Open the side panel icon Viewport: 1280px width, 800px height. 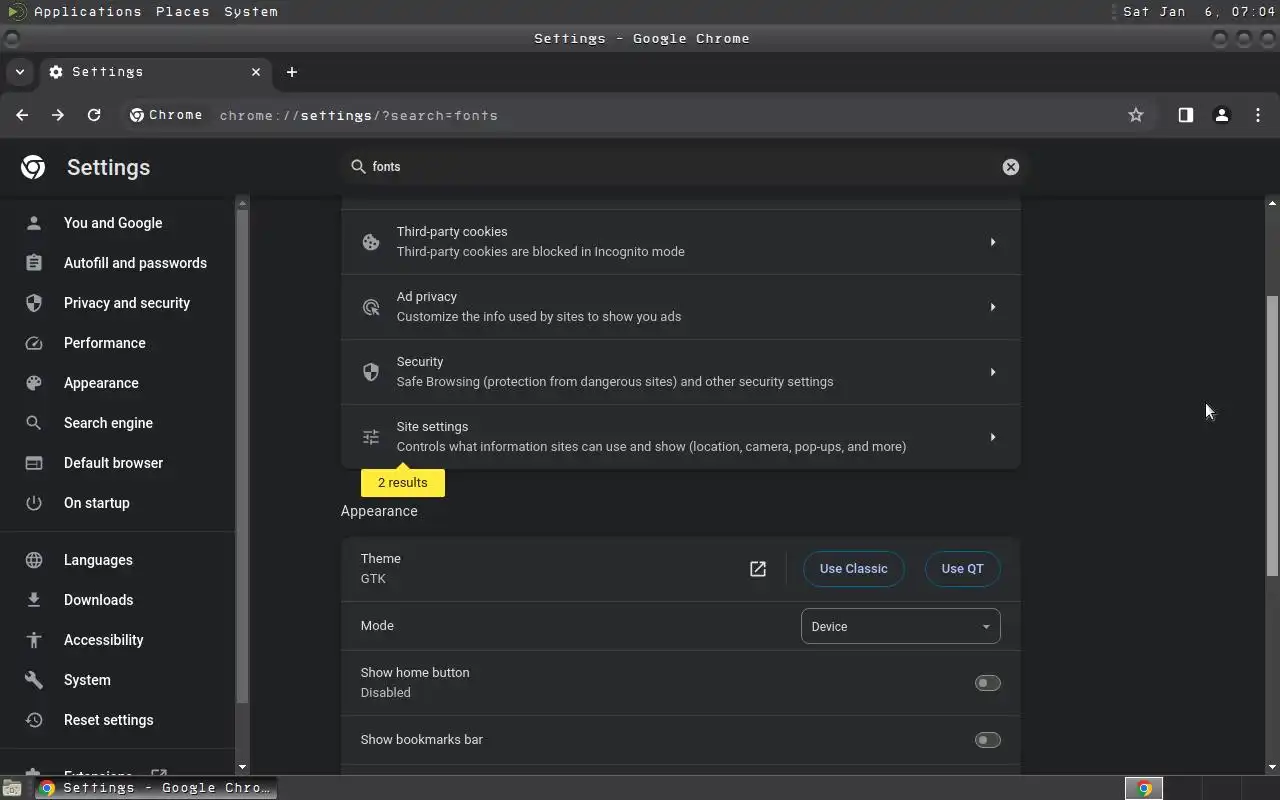tap(1185, 115)
